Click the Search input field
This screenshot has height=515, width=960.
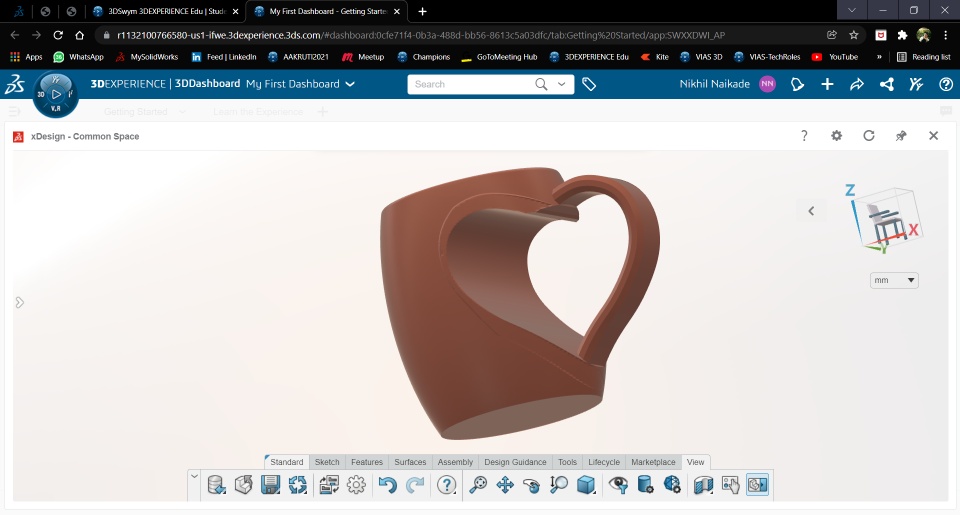click(468, 84)
